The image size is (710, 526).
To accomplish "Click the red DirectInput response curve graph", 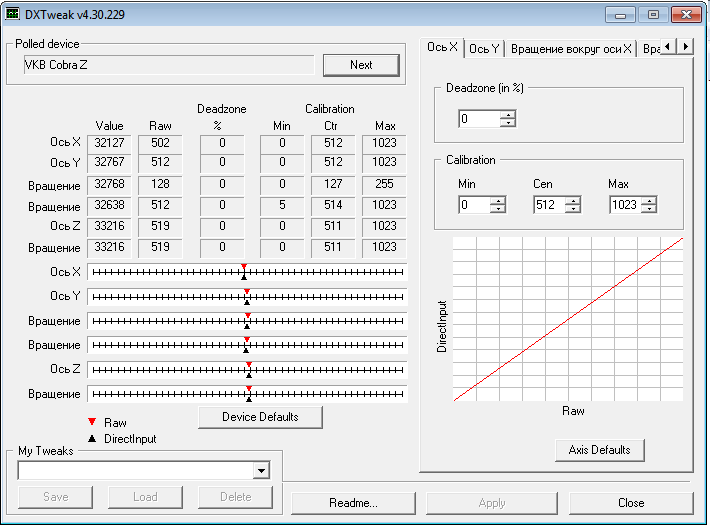I will (x=568, y=319).
